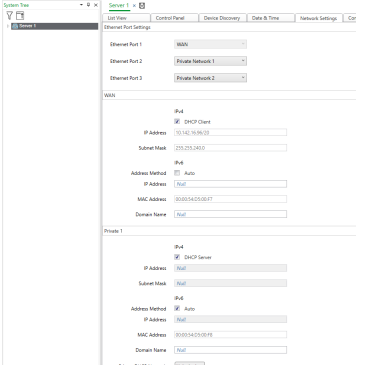371x370 pixels.
Task: Click the DHCP Client label text
Action: pyautogui.click(x=197, y=122)
